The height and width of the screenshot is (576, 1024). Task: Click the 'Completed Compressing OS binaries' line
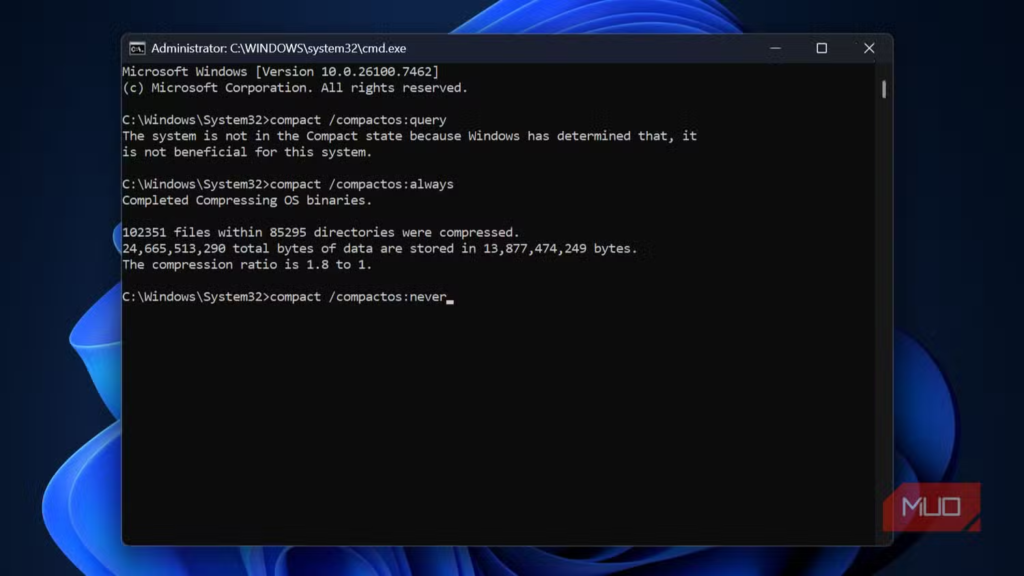(x=246, y=200)
